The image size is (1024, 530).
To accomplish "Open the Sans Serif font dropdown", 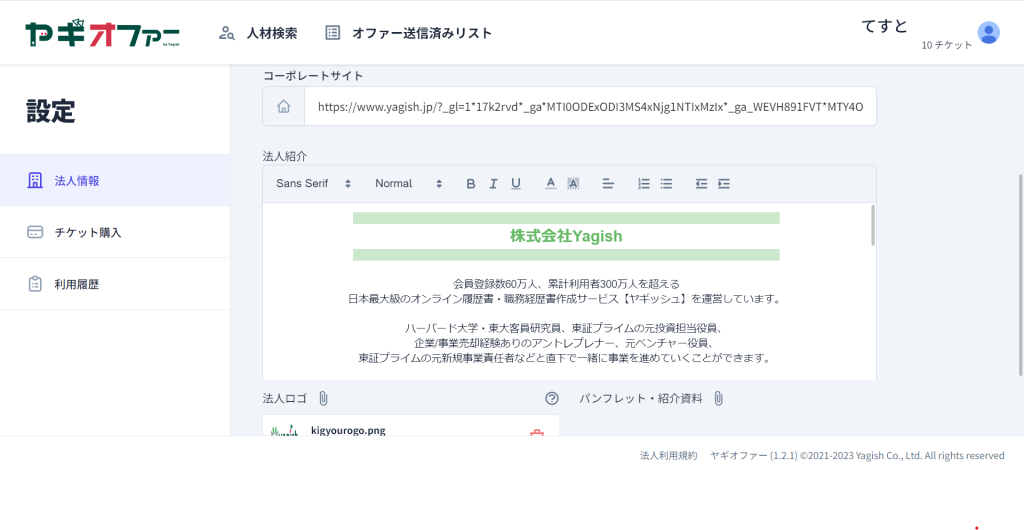I will coord(313,183).
